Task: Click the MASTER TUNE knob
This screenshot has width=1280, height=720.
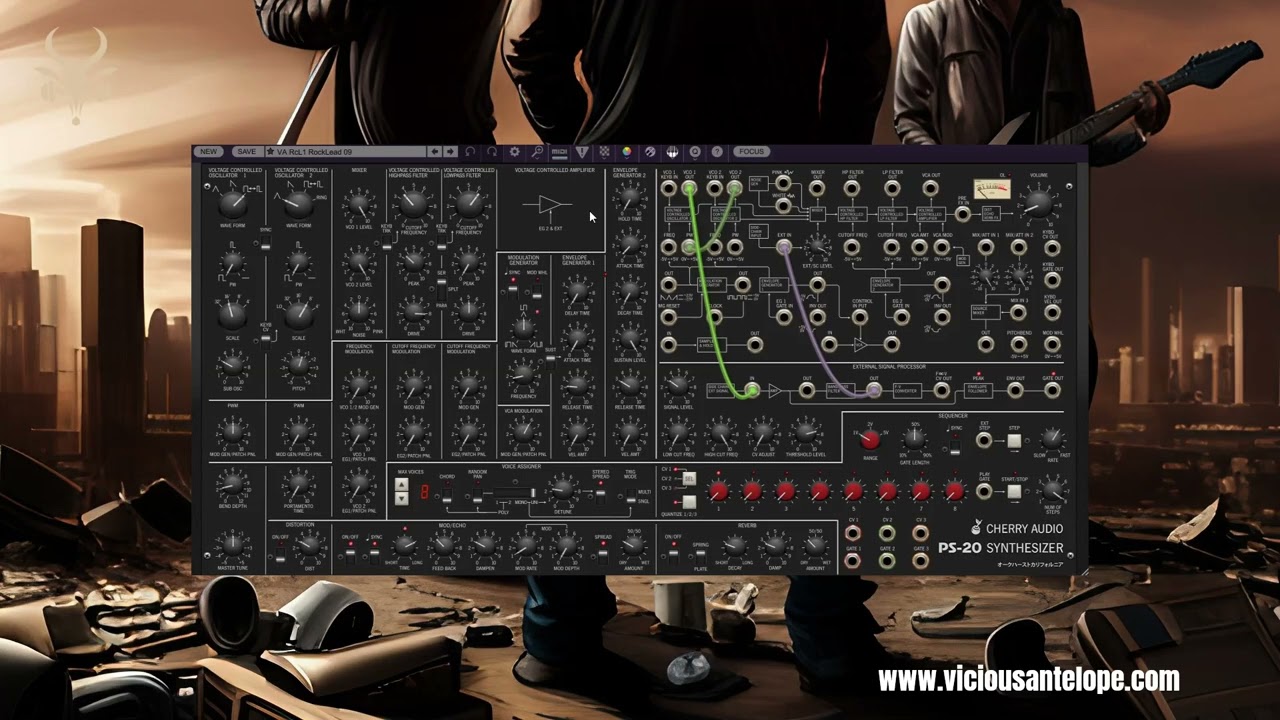Action: (x=232, y=546)
